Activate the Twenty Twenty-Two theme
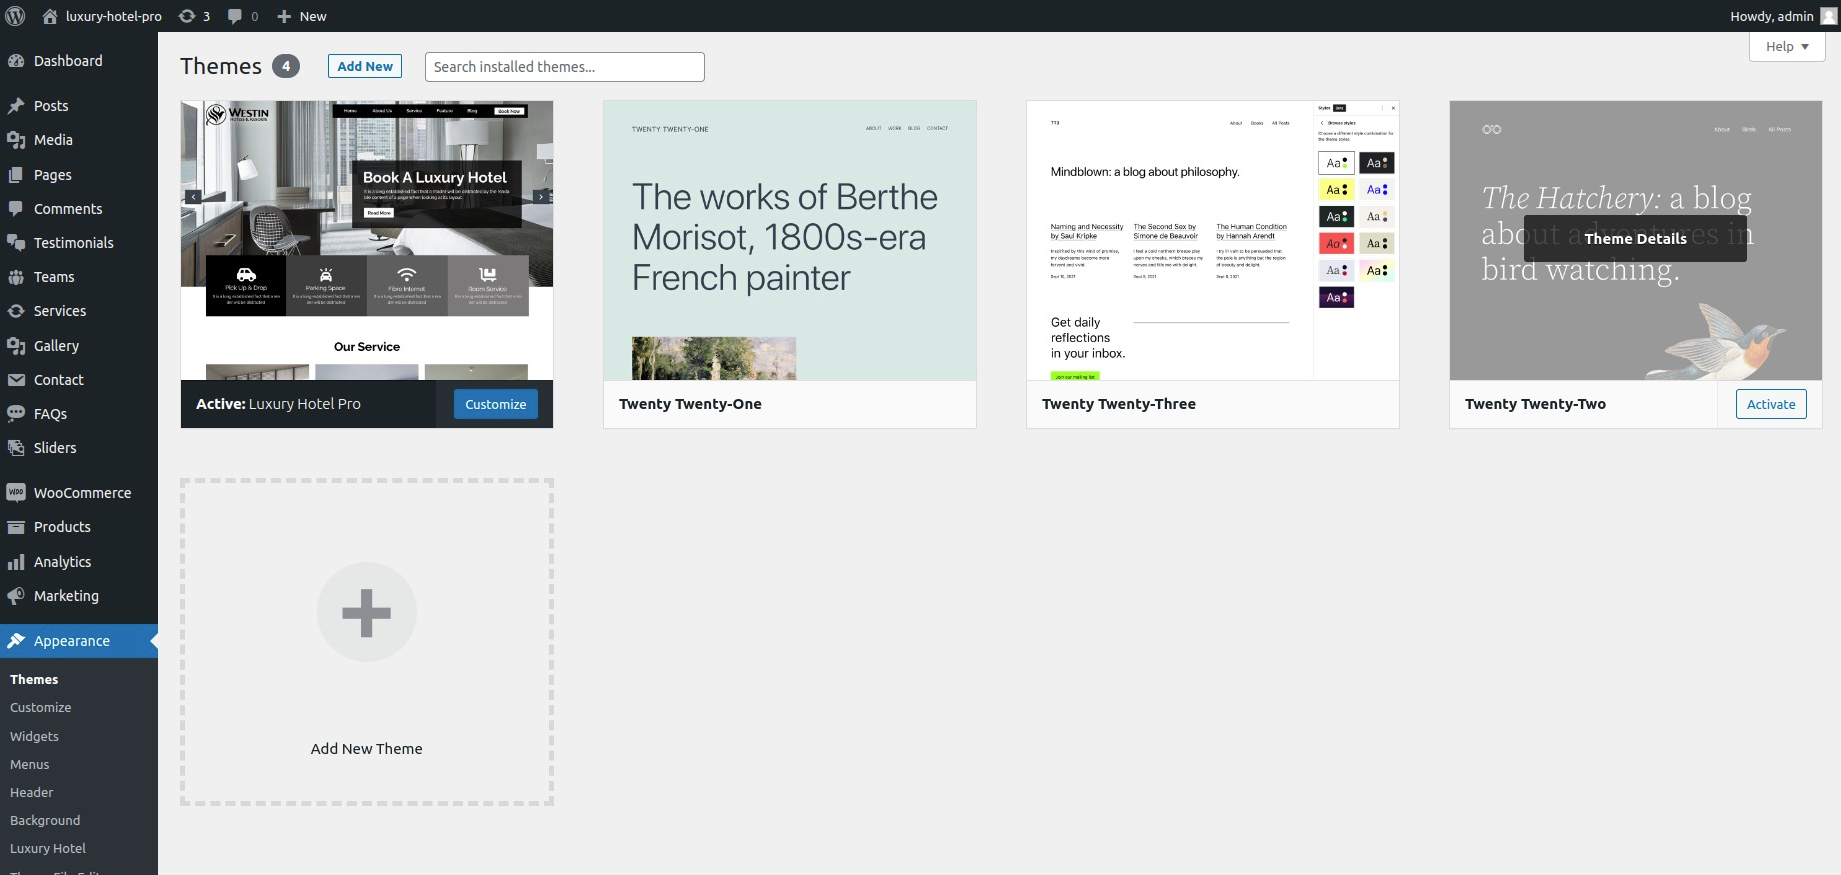The height and width of the screenshot is (875, 1841). click(1771, 404)
